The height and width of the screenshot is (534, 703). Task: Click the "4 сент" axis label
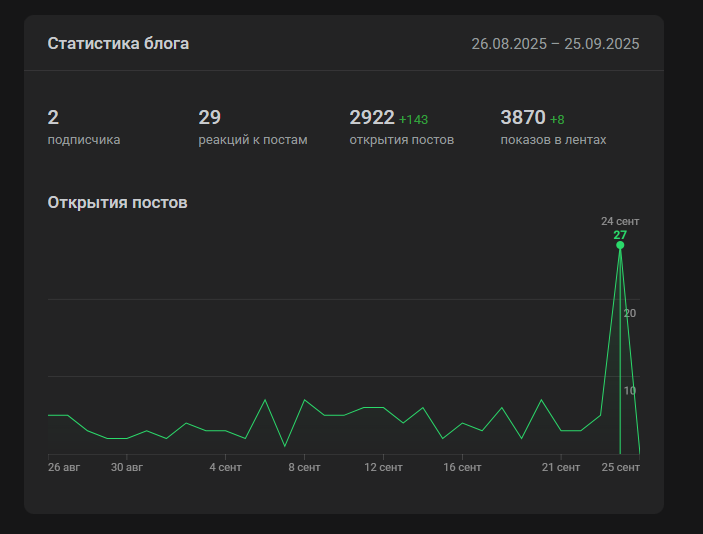tap(225, 467)
